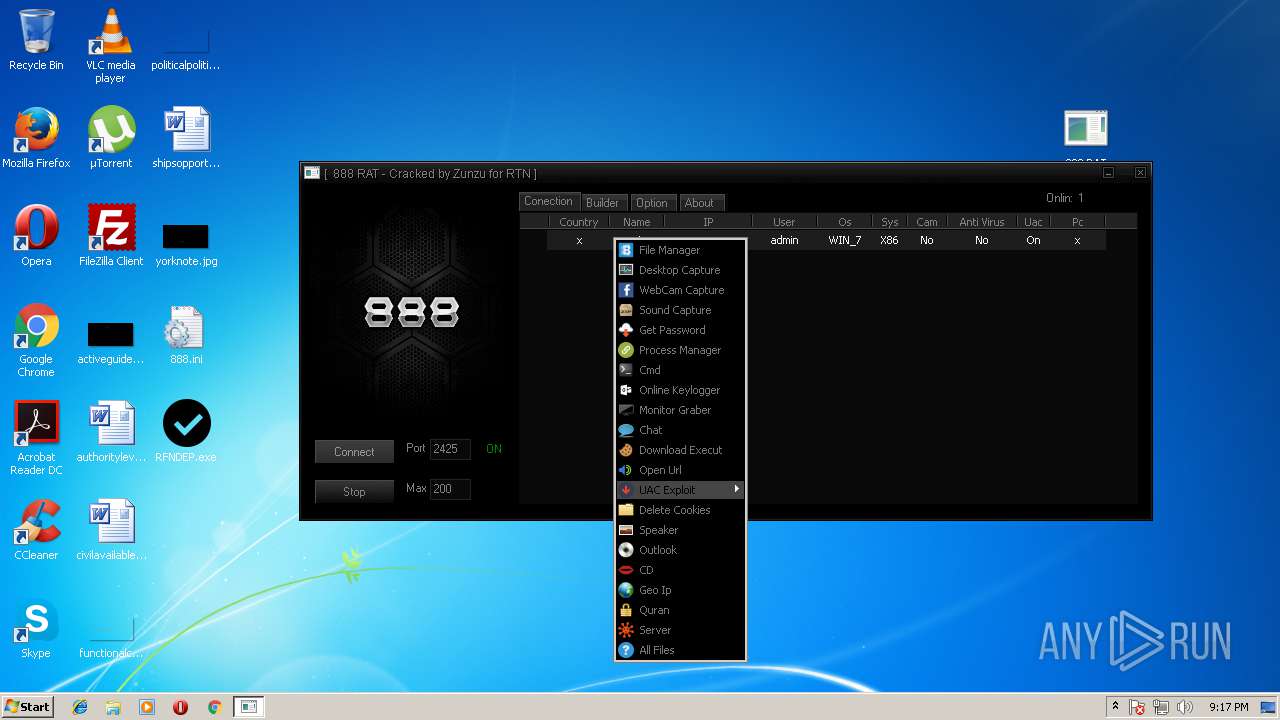Select Open Url menu entry
This screenshot has width=1280, height=720.
pyautogui.click(x=679, y=470)
